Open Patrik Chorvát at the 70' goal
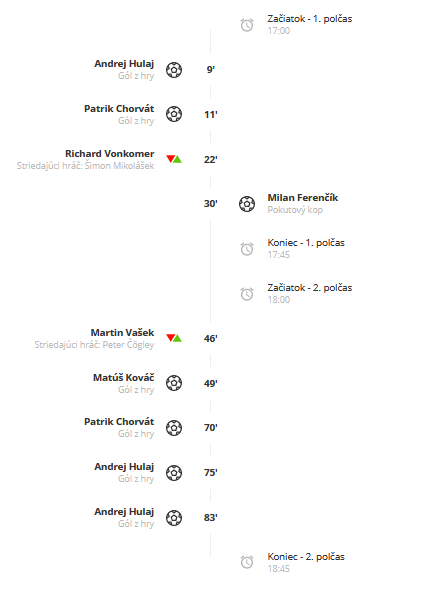The width and height of the screenshot is (428, 597). coord(119,421)
